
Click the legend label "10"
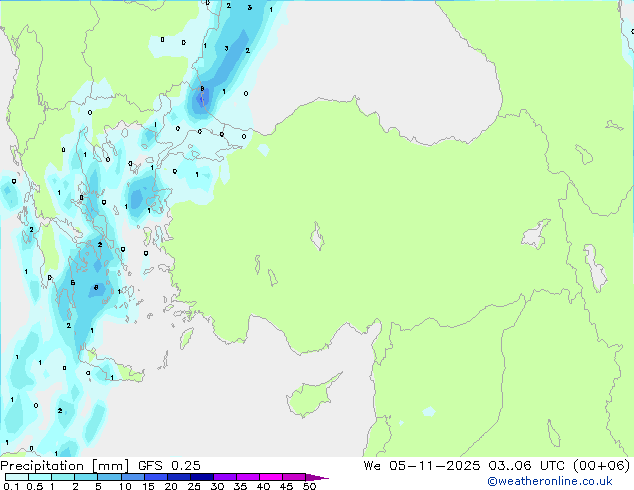[x=125, y=486]
